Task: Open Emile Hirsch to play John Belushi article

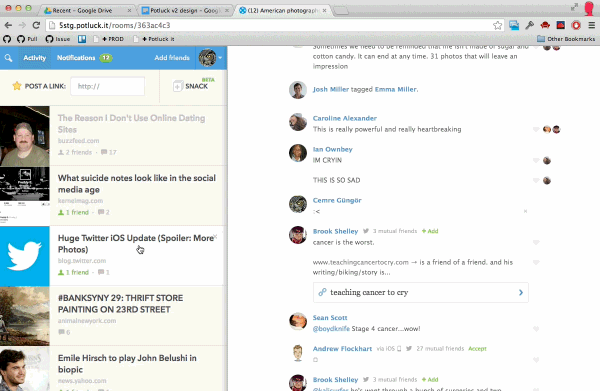Action: pos(127,363)
